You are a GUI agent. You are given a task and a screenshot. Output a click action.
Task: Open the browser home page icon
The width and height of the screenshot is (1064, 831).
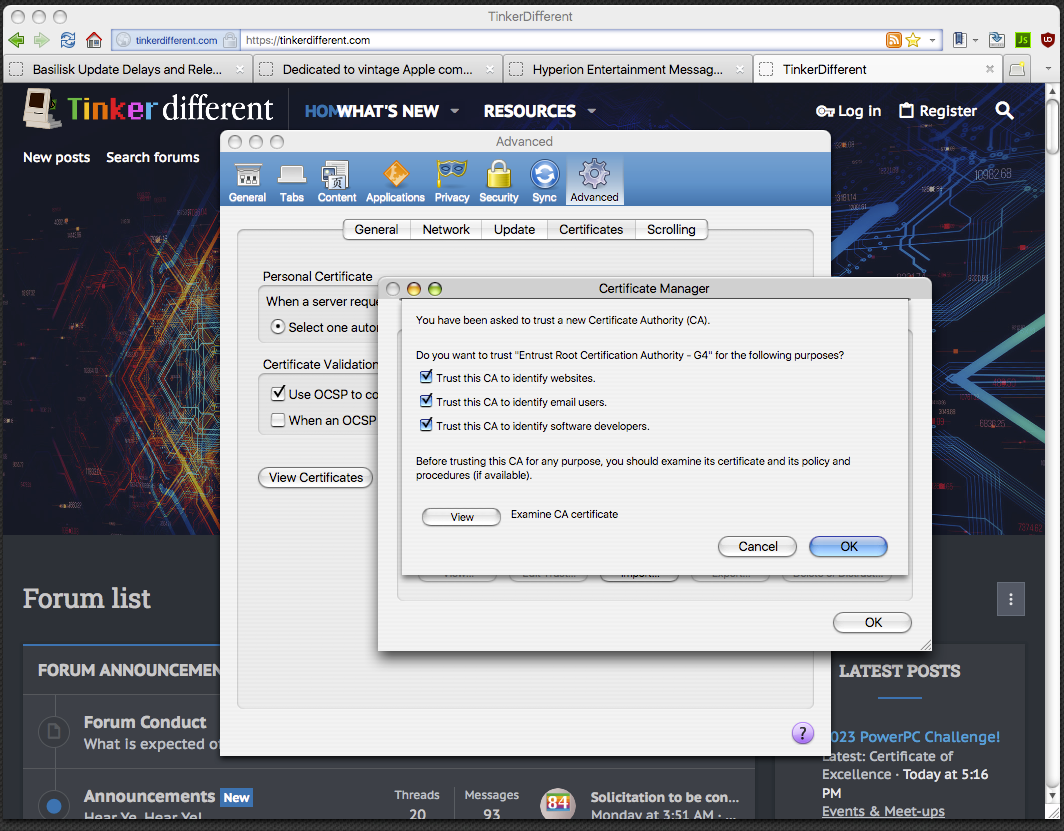point(94,40)
